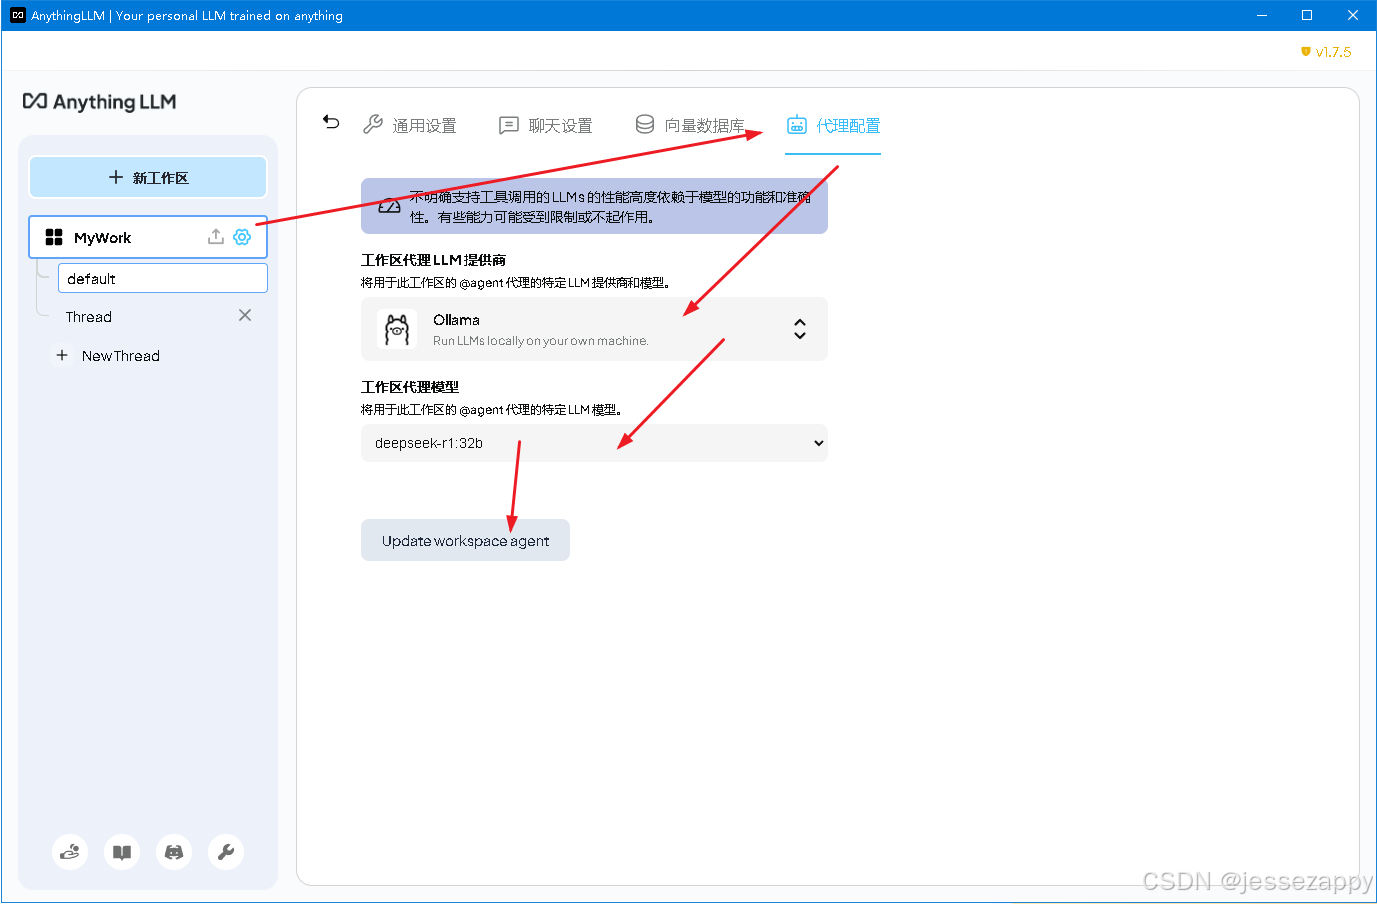Image resolution: width=1377 pixels, height=904 pixels.
Task: Open the Ollama LLM provider selector
Action: [594, 329]
